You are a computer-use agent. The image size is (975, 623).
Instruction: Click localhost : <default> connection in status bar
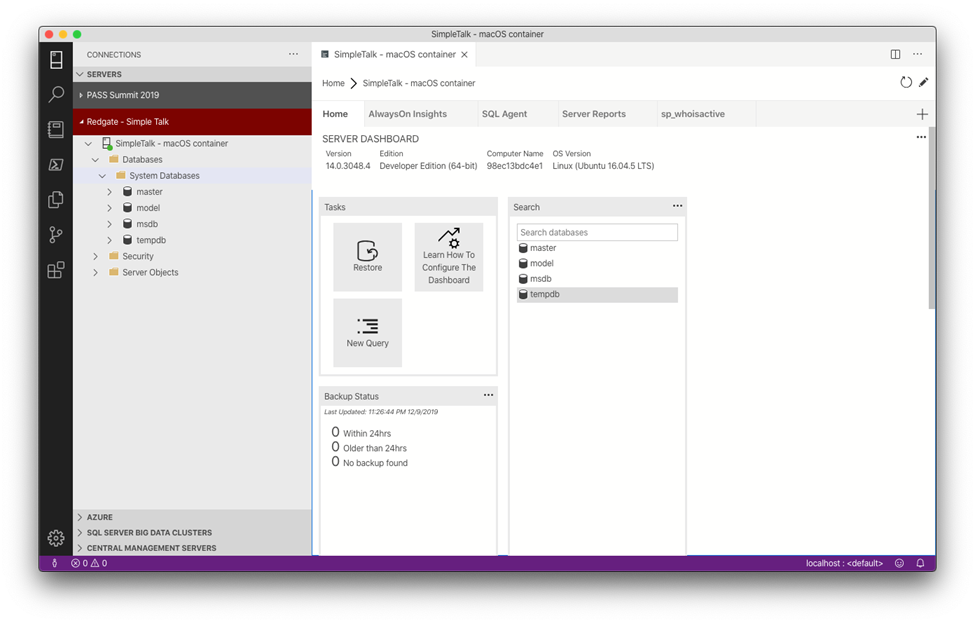844,563
